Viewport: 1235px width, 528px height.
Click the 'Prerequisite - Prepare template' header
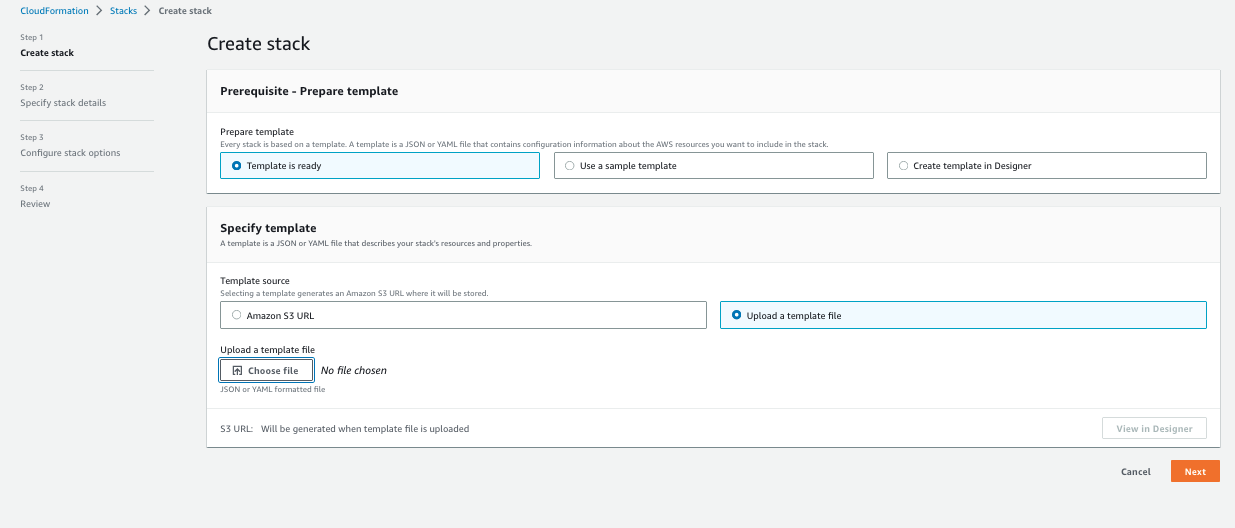click(309, 91)
